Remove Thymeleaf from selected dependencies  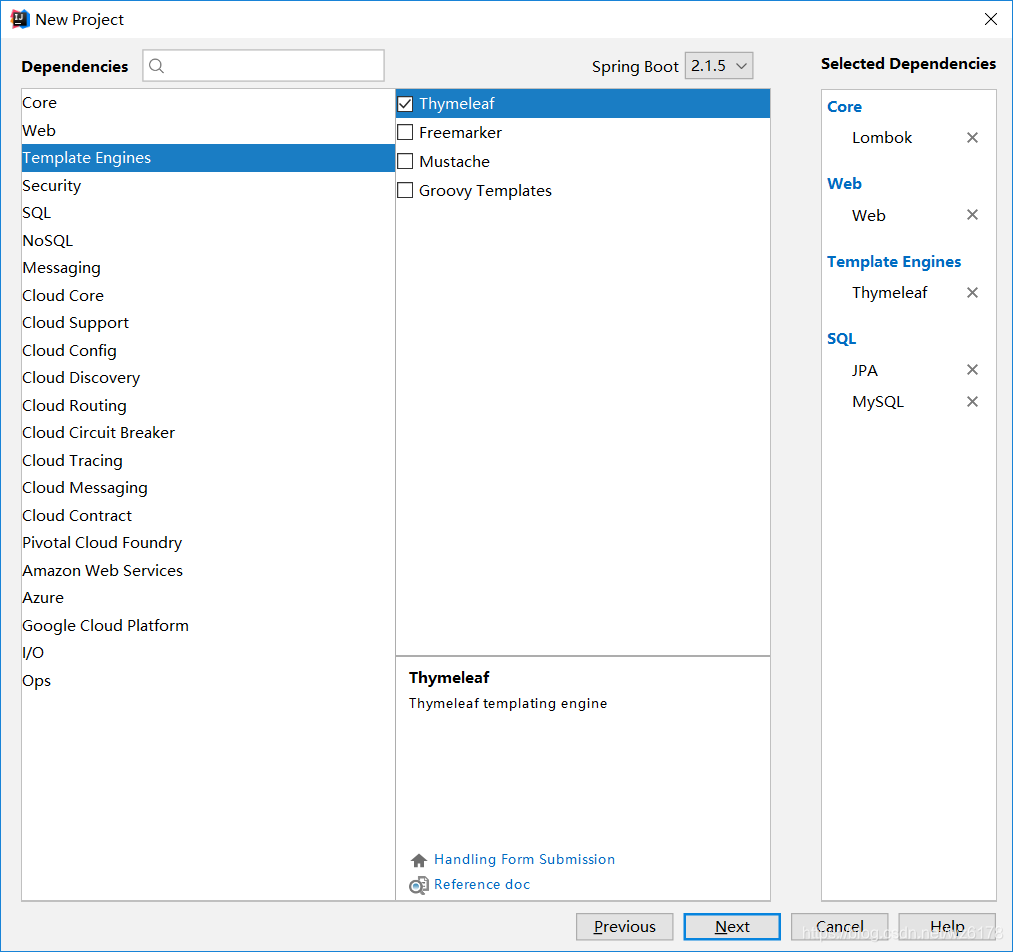click(x=972, y=293)
